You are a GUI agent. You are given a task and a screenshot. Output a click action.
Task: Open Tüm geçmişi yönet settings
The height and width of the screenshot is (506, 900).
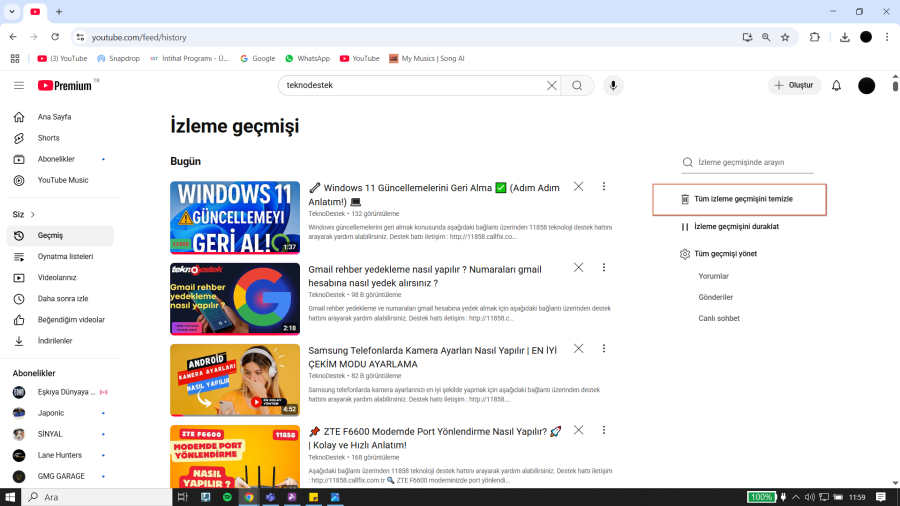pyautogui.click(x=725, y=254)
